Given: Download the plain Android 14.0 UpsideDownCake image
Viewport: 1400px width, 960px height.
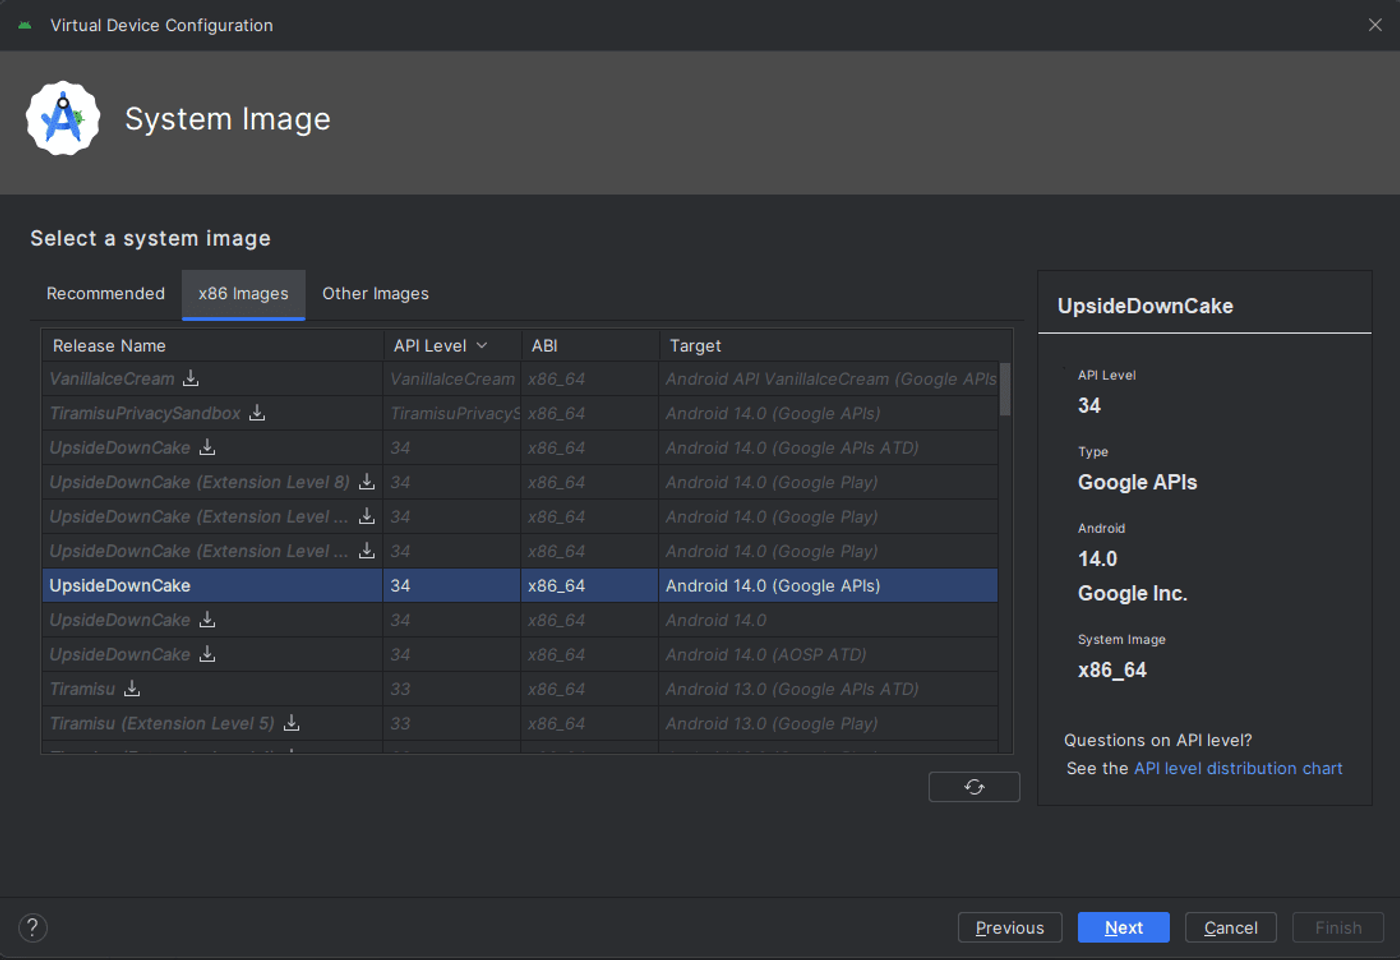Looking at the screenshot, I should [x=207, y=619].
